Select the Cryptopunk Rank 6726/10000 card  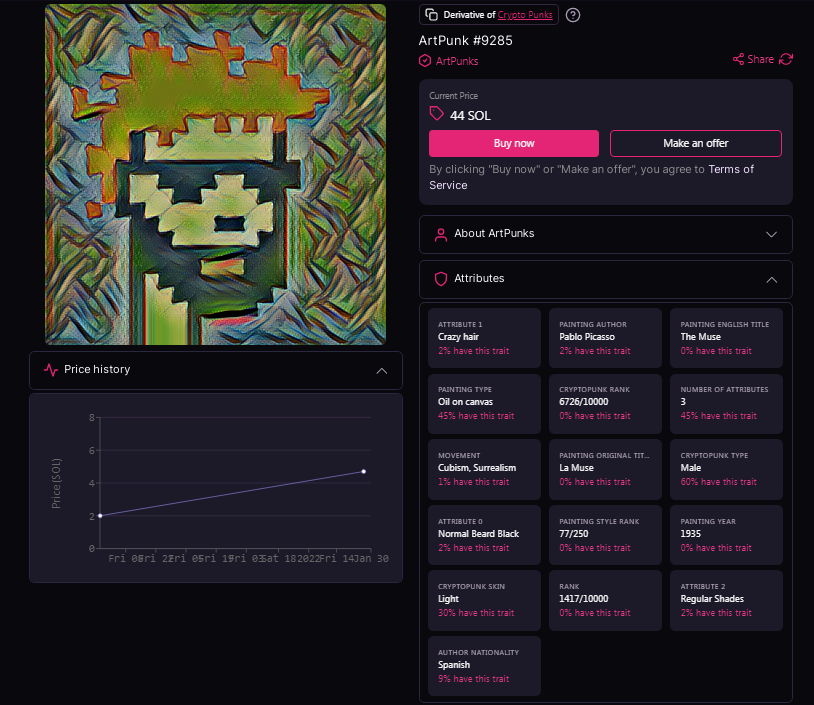(x=605, y=404)
